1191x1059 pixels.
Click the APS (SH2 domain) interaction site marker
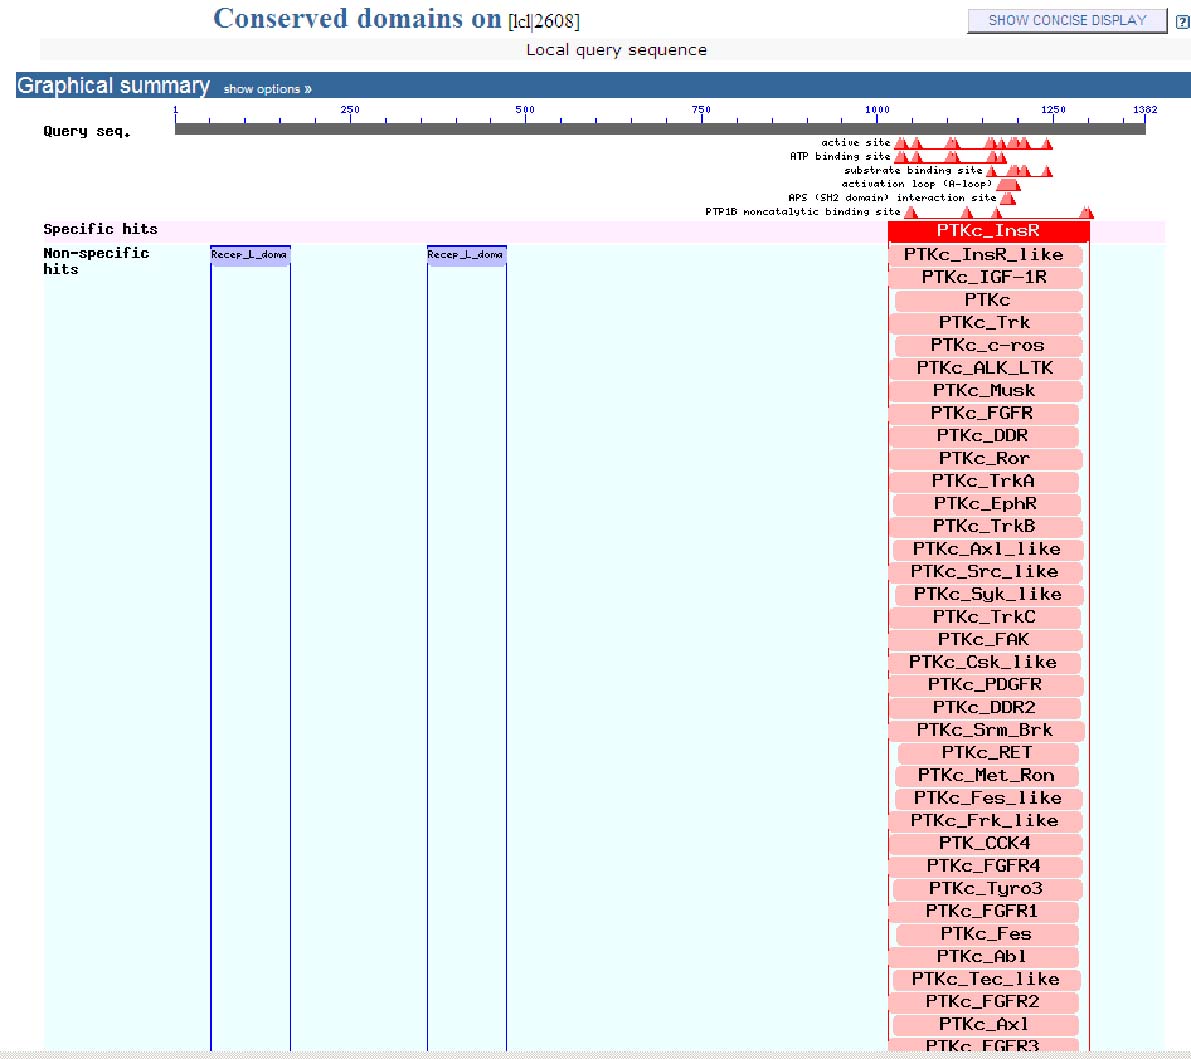(x=1007, y=199)
